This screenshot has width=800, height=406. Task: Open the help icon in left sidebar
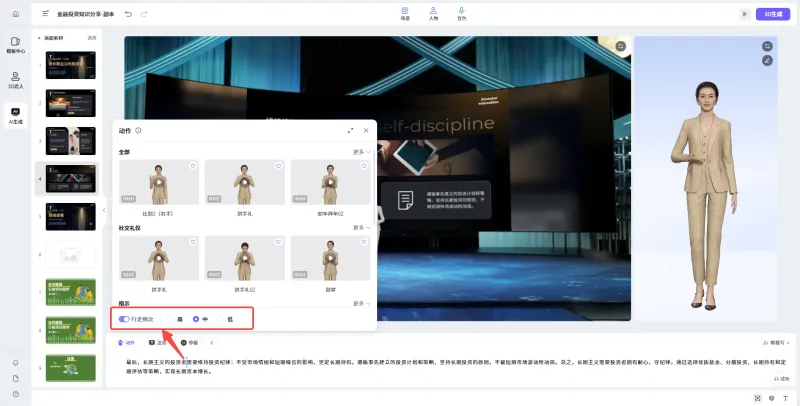[x=16, y=394]
